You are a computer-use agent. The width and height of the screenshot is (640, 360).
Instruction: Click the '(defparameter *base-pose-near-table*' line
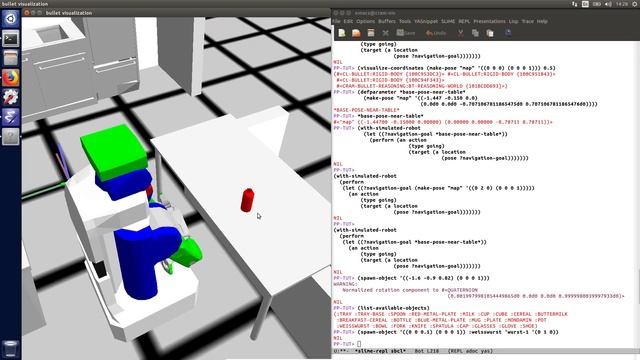pos(411,92)
